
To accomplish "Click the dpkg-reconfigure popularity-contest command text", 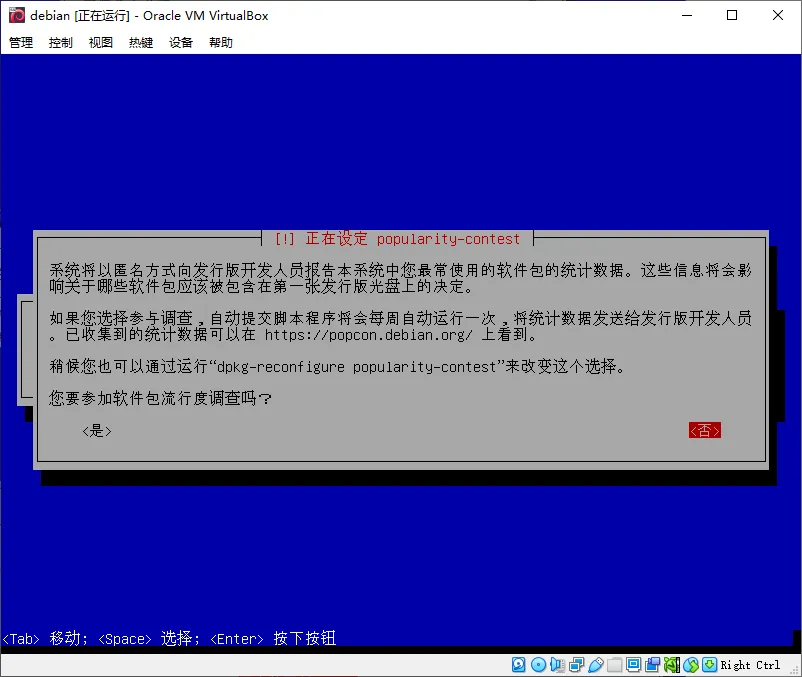I will (x=357, y=367).
